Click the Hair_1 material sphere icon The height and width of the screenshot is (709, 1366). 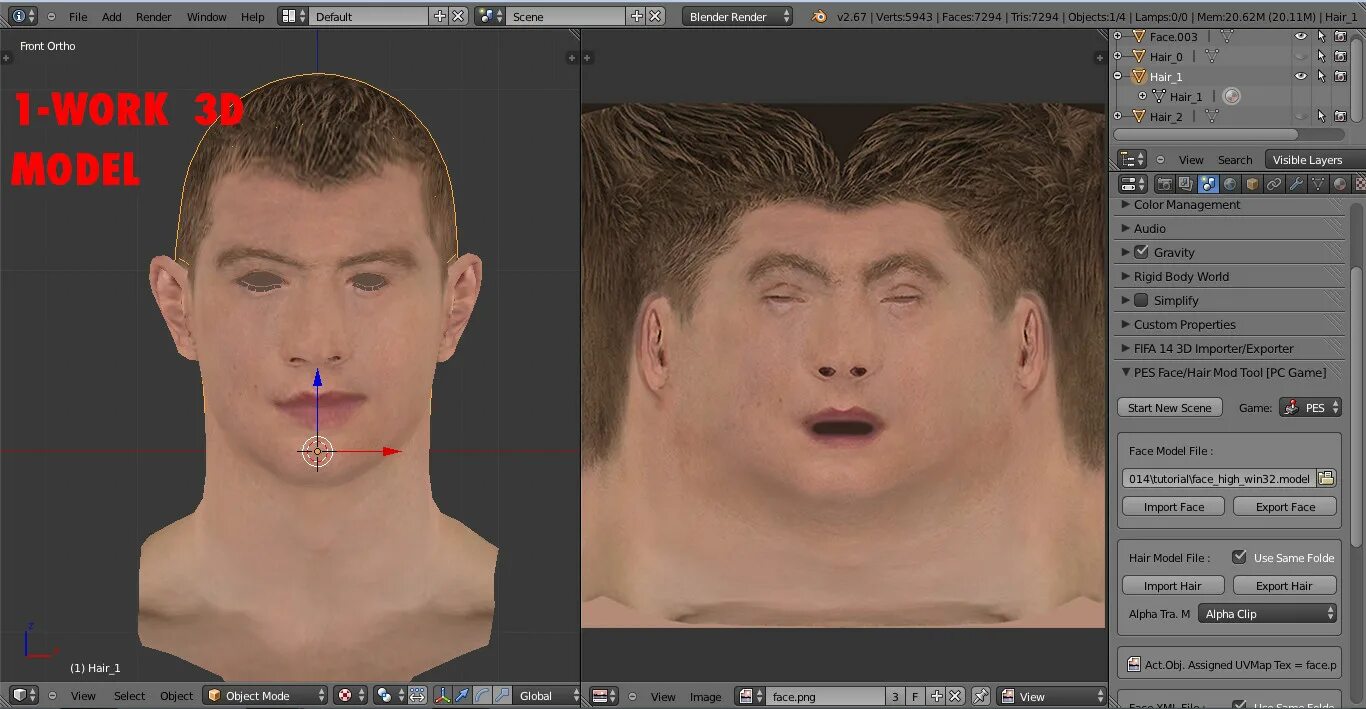1232,96
